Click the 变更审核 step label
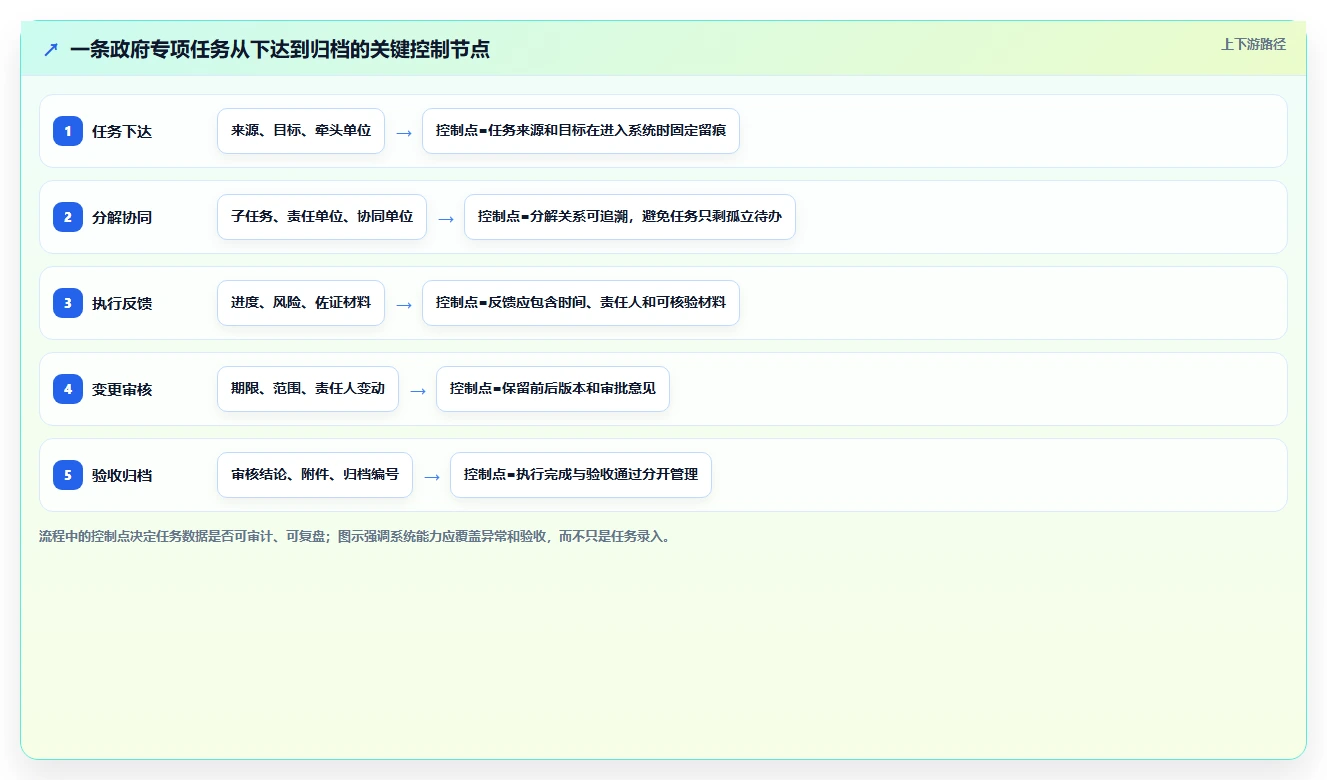The image size is (1327, 780). click(122, 389)
